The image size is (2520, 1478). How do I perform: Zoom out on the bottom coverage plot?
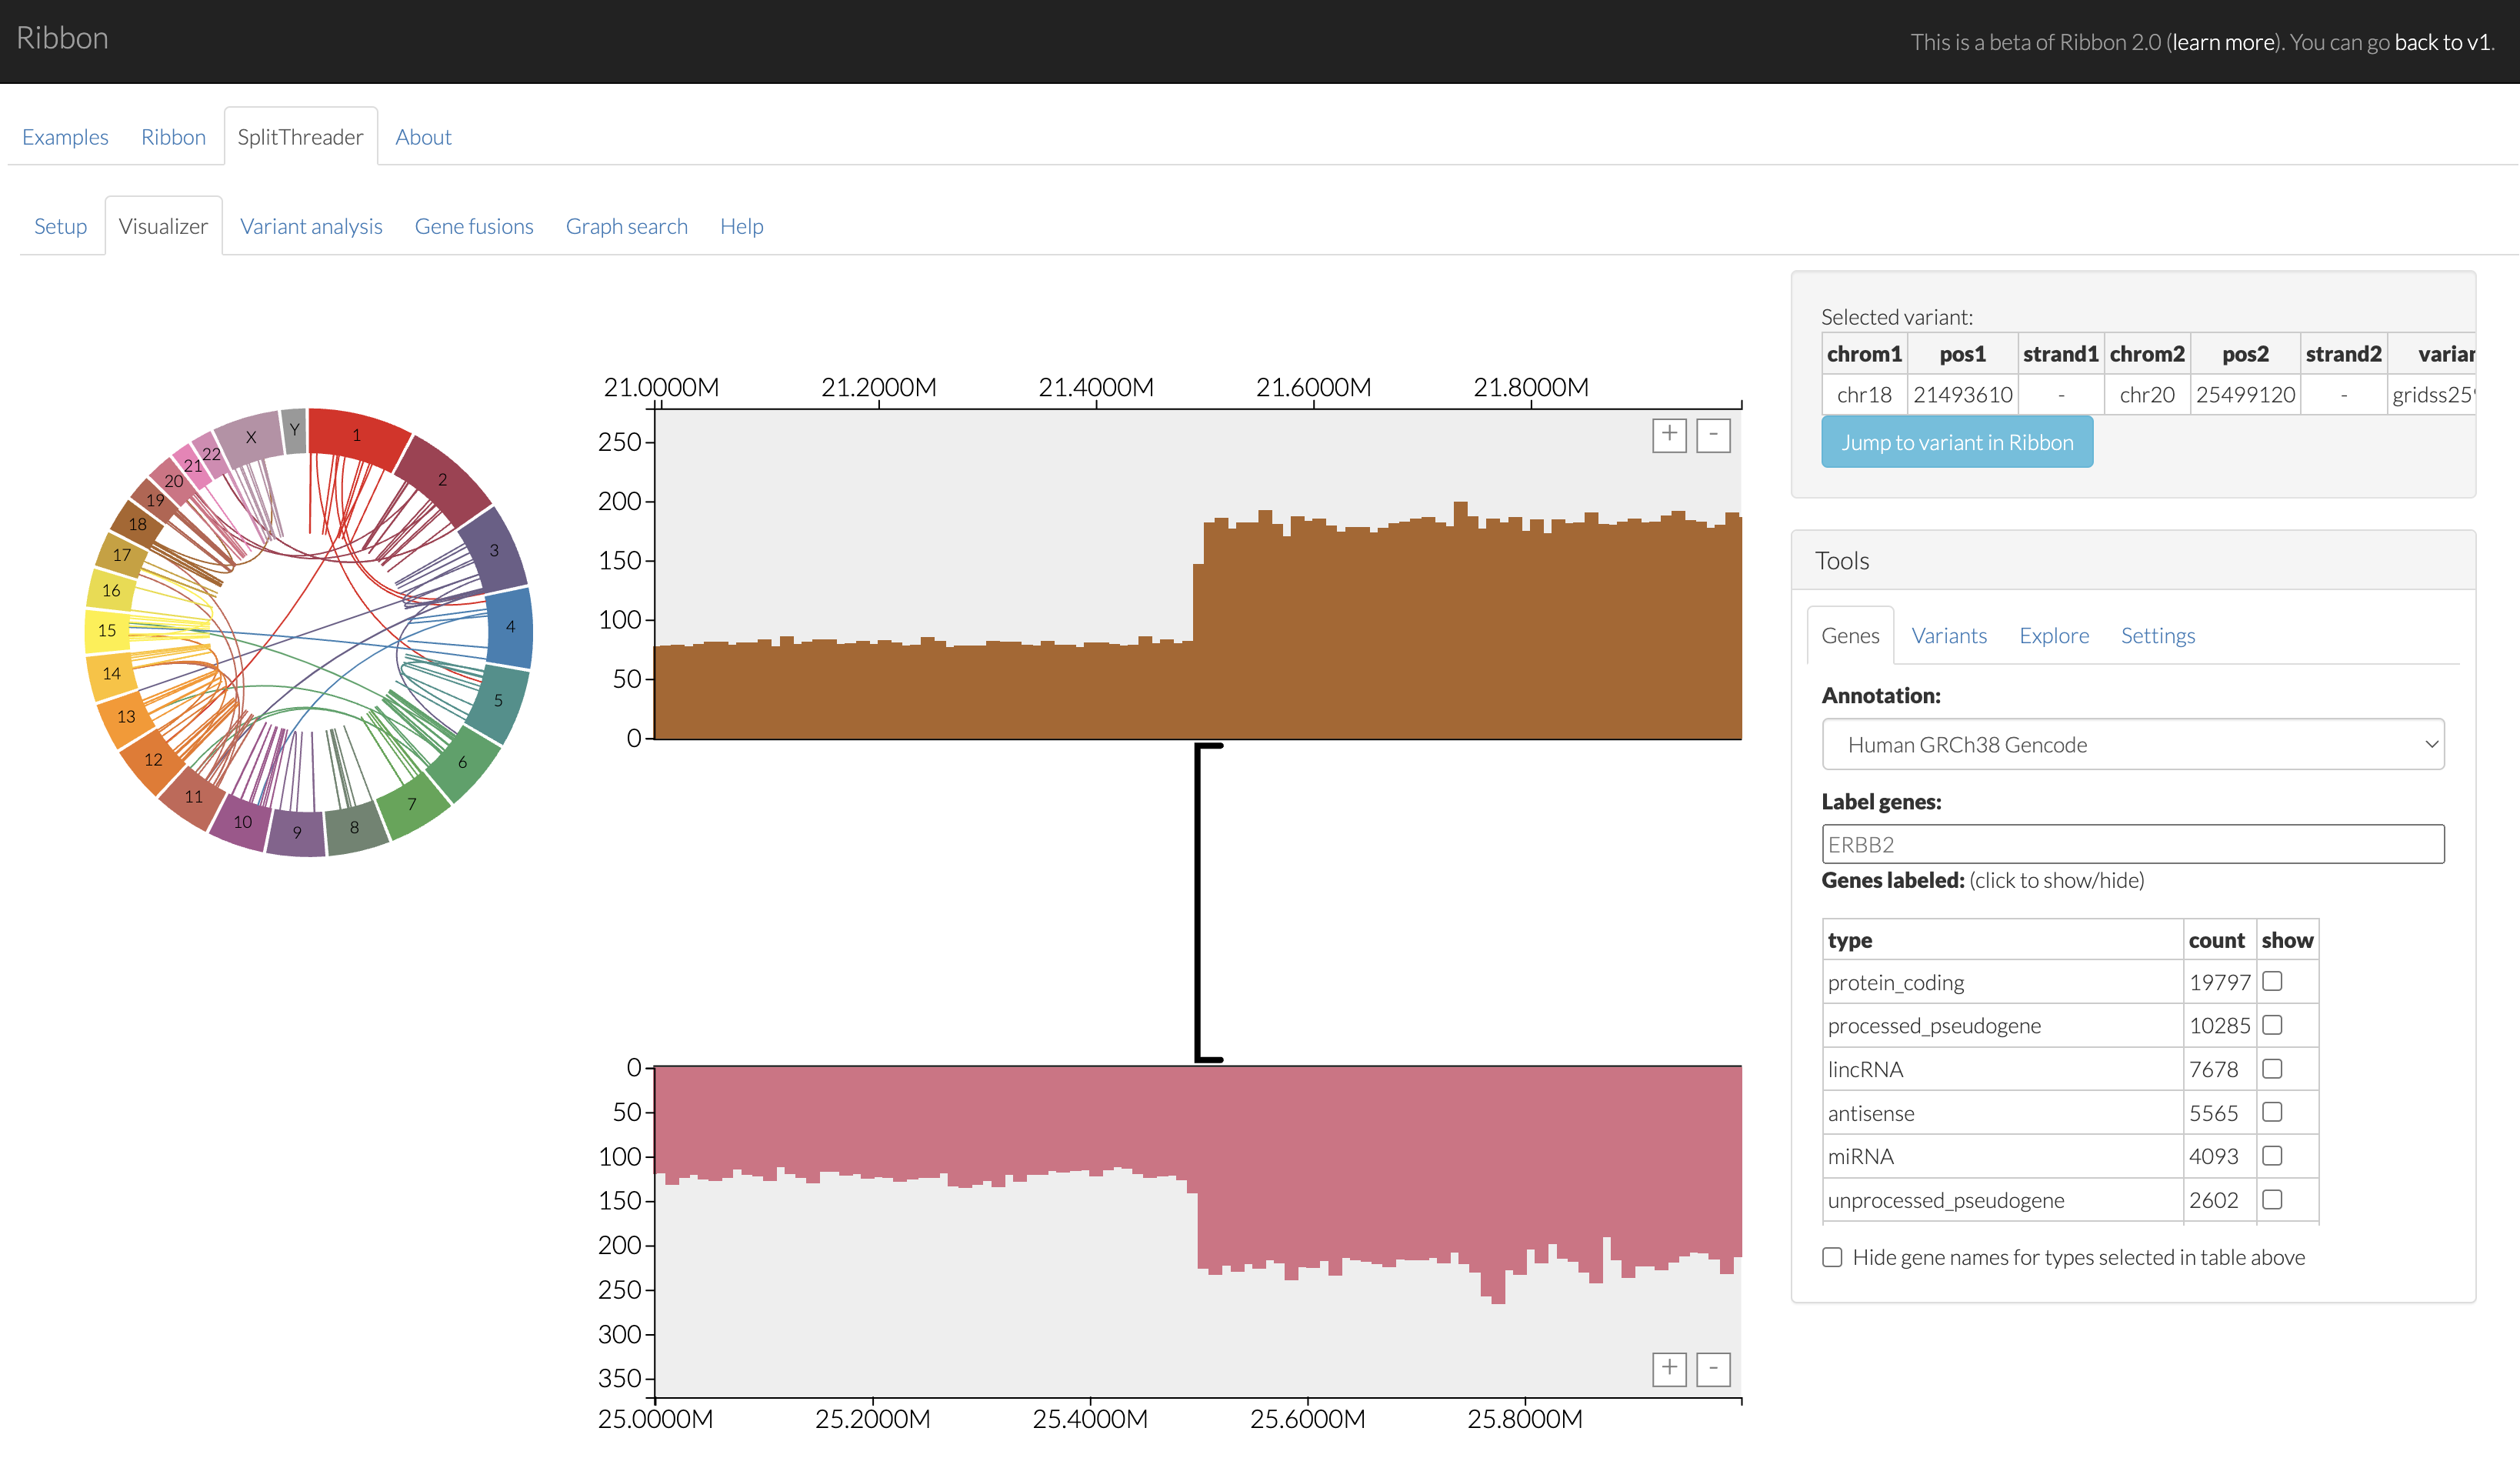click(x=1713, y=1369)
